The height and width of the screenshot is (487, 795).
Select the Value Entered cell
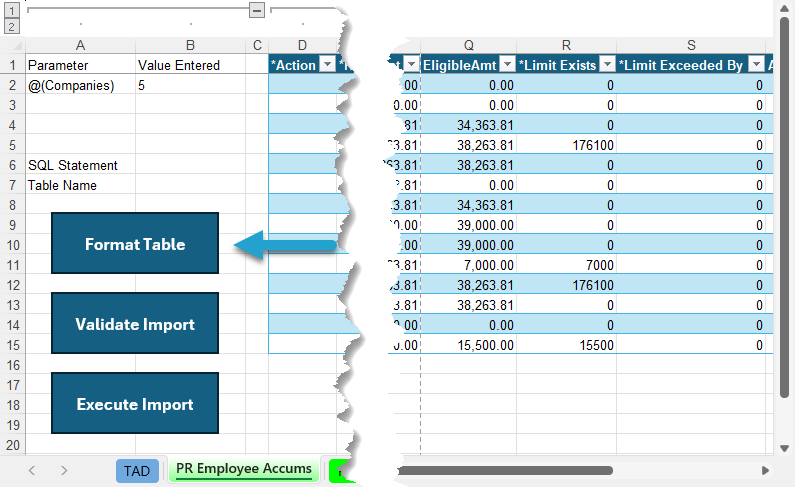(191, 65)
